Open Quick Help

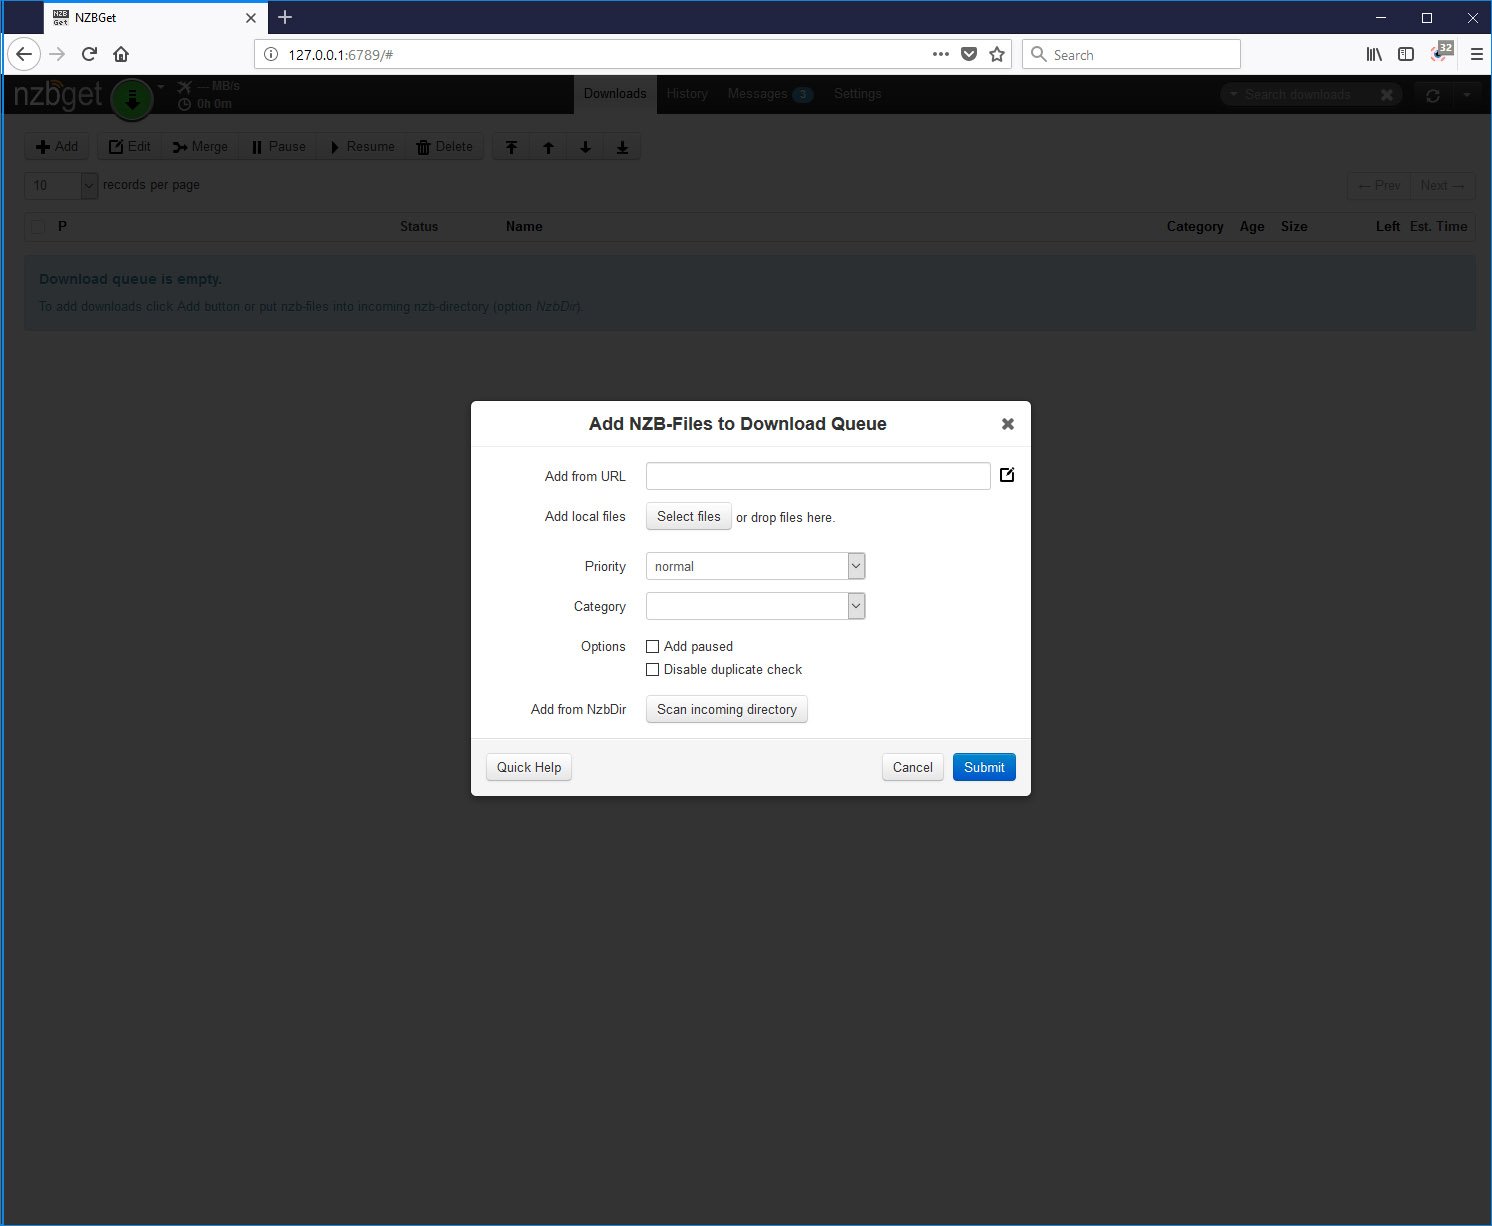[529, 767]
